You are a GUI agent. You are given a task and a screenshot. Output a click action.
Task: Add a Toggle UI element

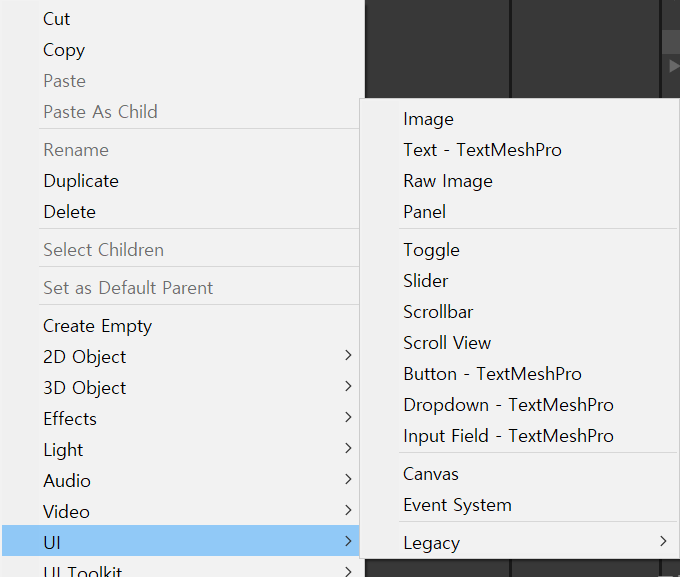(x=520, y=250)
